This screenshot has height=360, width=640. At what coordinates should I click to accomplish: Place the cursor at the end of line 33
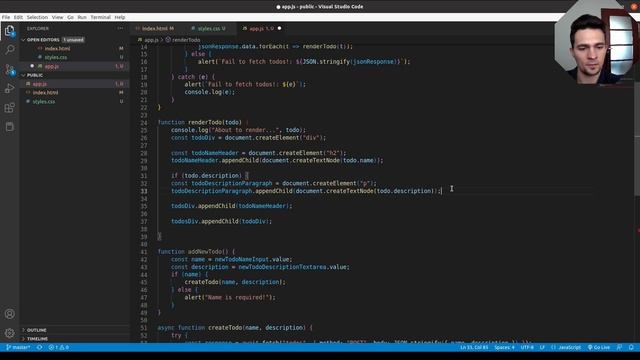(x=442, y=191)
